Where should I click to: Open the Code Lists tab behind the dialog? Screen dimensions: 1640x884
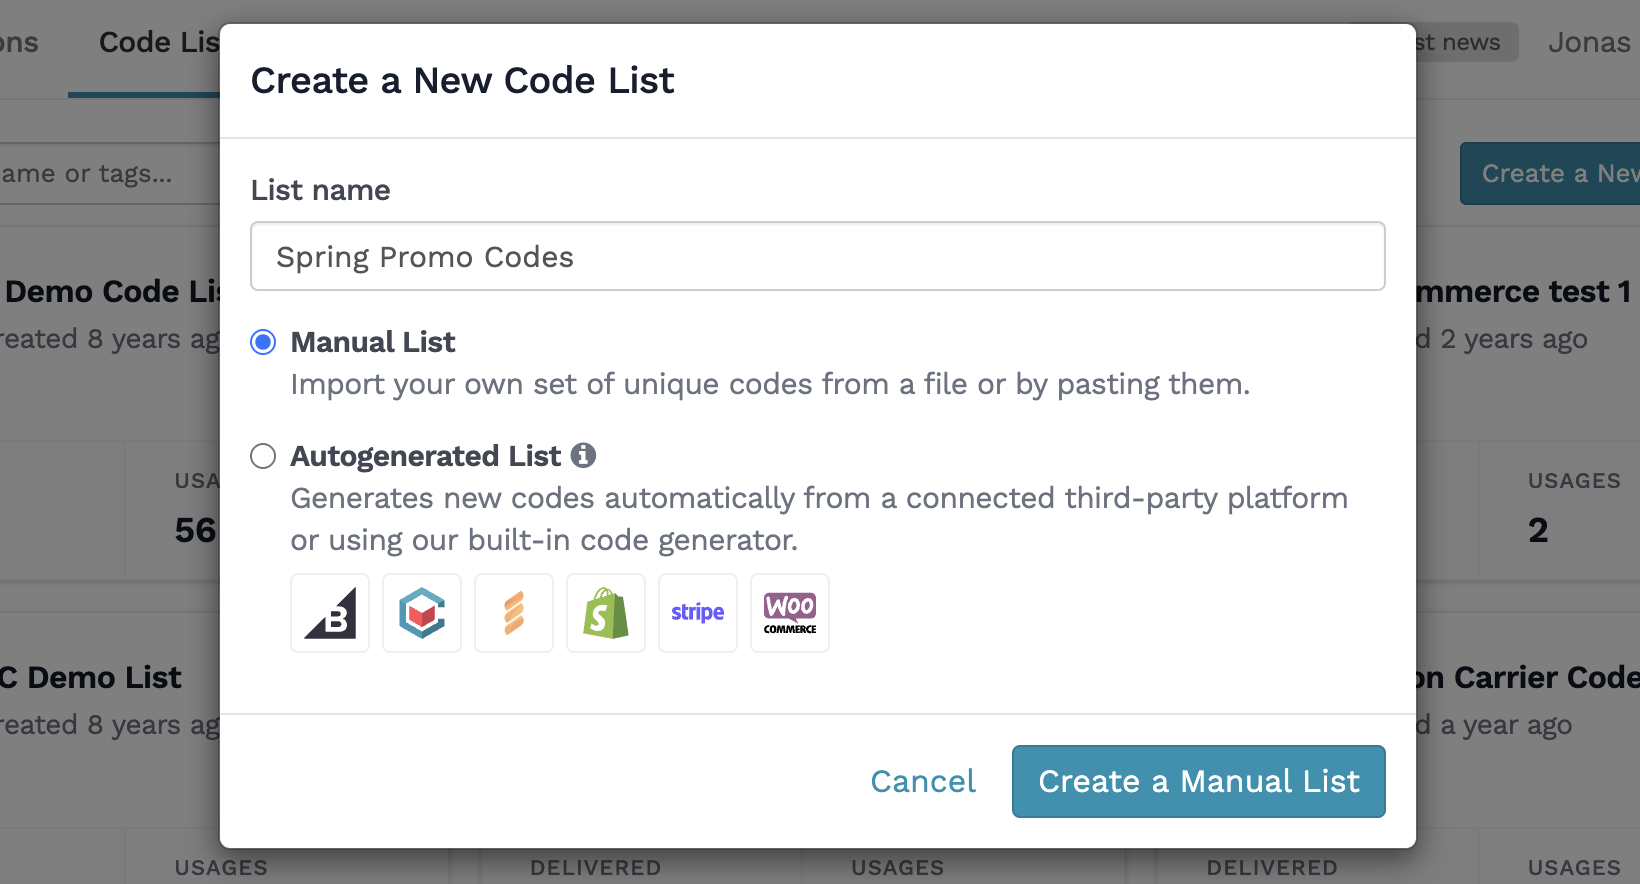158,43
